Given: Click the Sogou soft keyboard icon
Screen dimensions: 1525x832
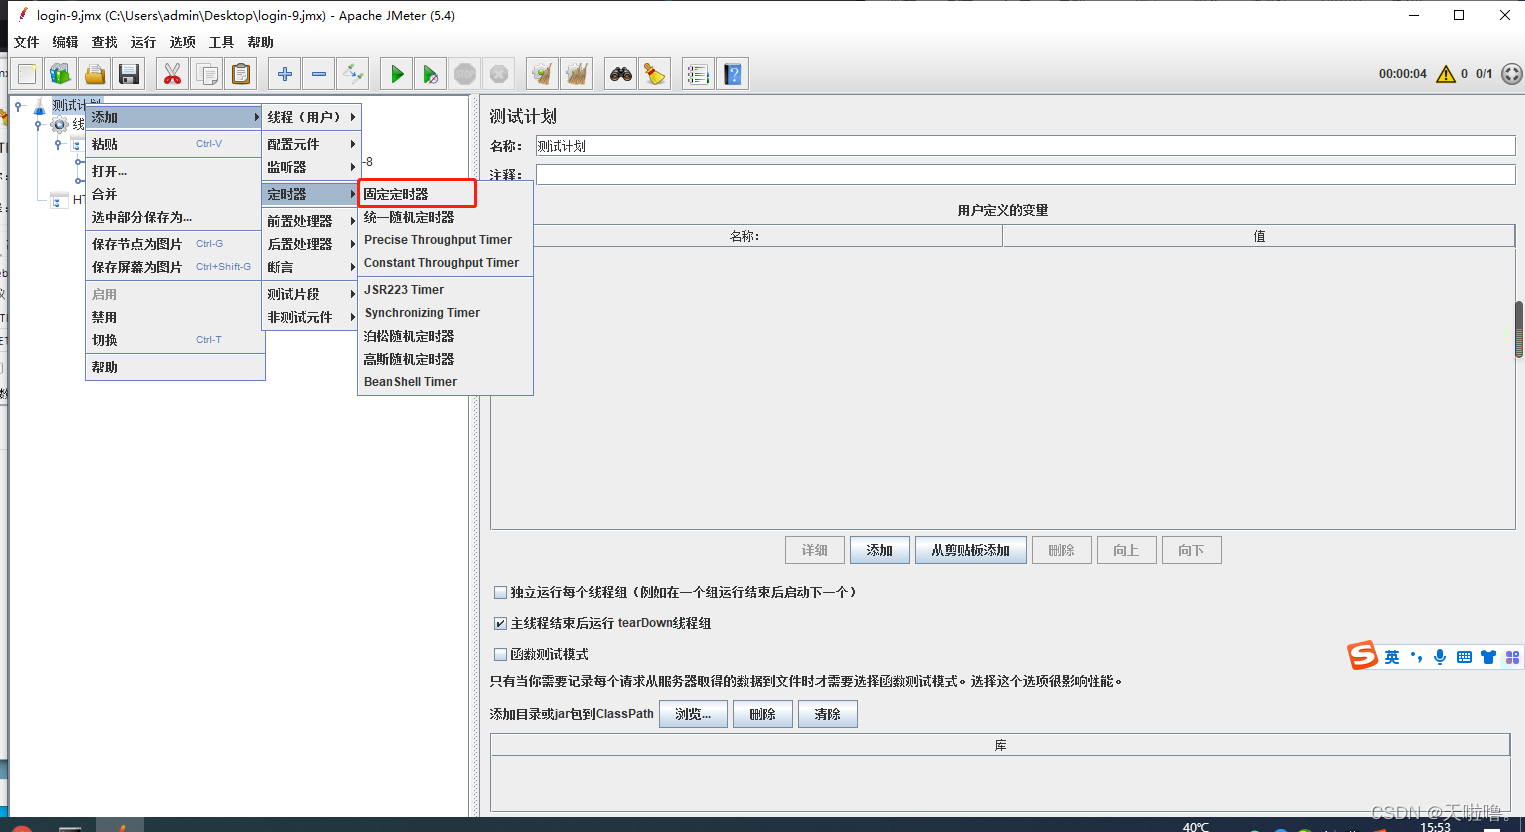Looking at the screenshot, I should tap(1464, 657).
